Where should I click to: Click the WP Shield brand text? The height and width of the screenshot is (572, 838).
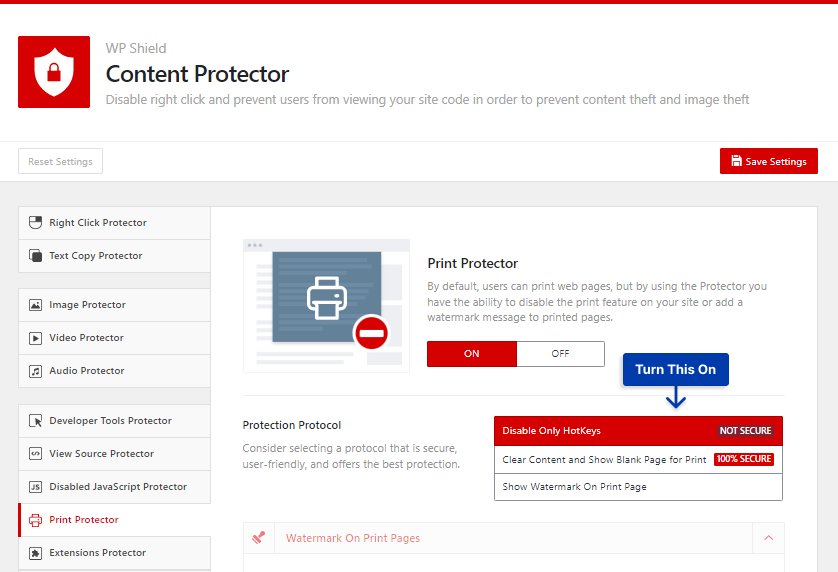tap(136, 49)
